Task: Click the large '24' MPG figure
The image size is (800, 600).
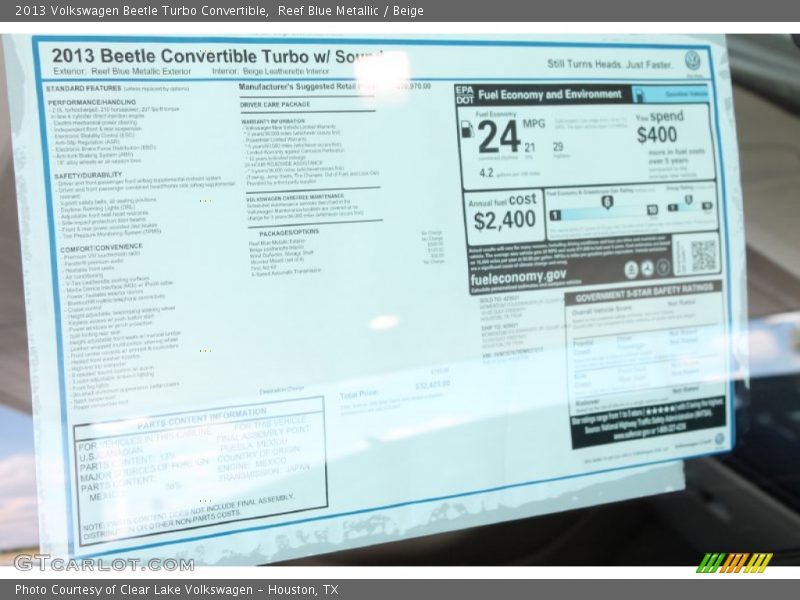Action: (499, 138)
